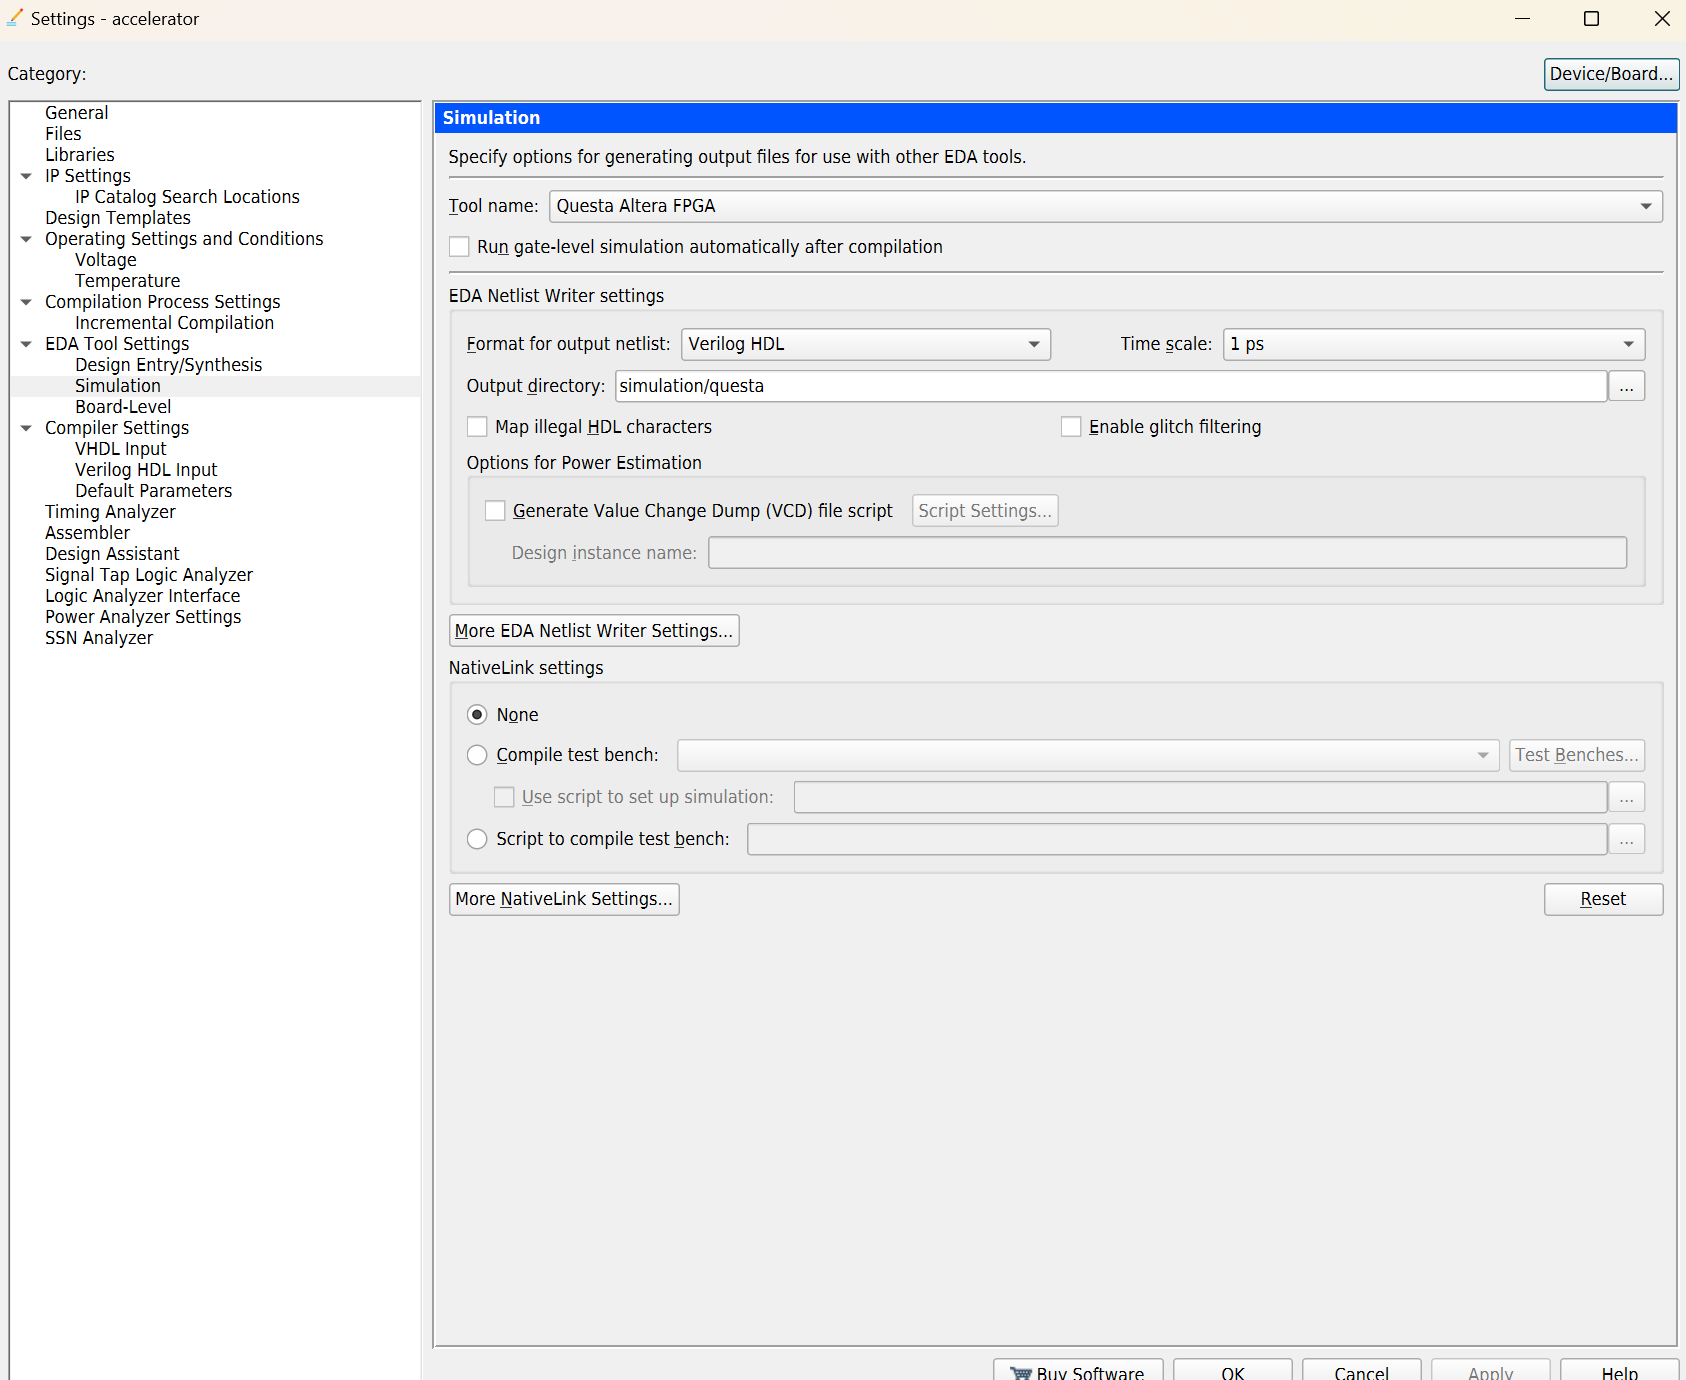
Task: Select Power Analyzer Settings
Action: point(143,617)
